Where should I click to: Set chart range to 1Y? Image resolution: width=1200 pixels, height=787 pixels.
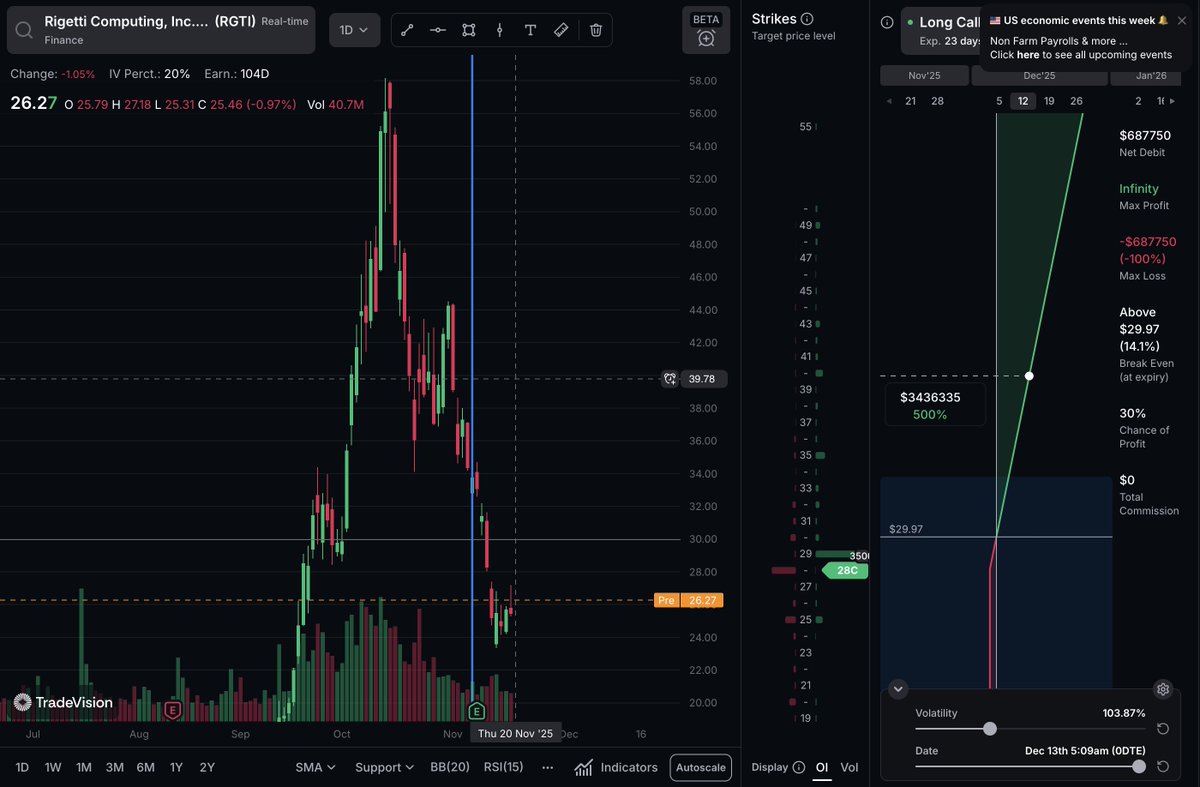pos(176,767)
